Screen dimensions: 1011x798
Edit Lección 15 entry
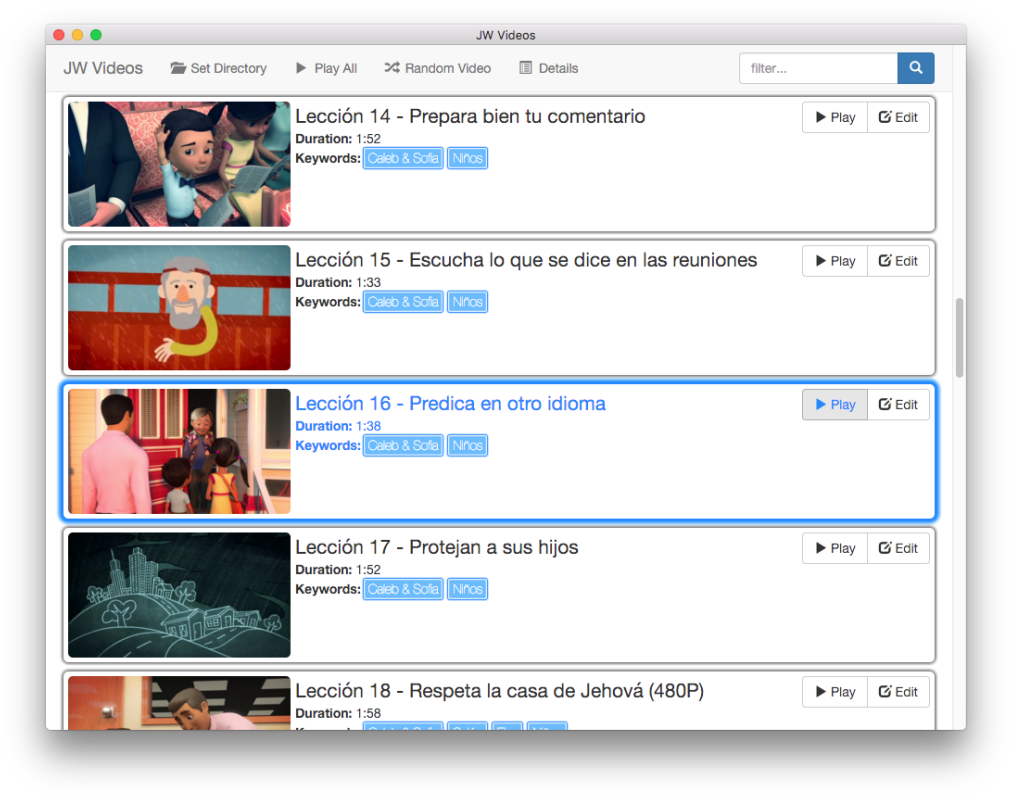(x=898, y=261)
